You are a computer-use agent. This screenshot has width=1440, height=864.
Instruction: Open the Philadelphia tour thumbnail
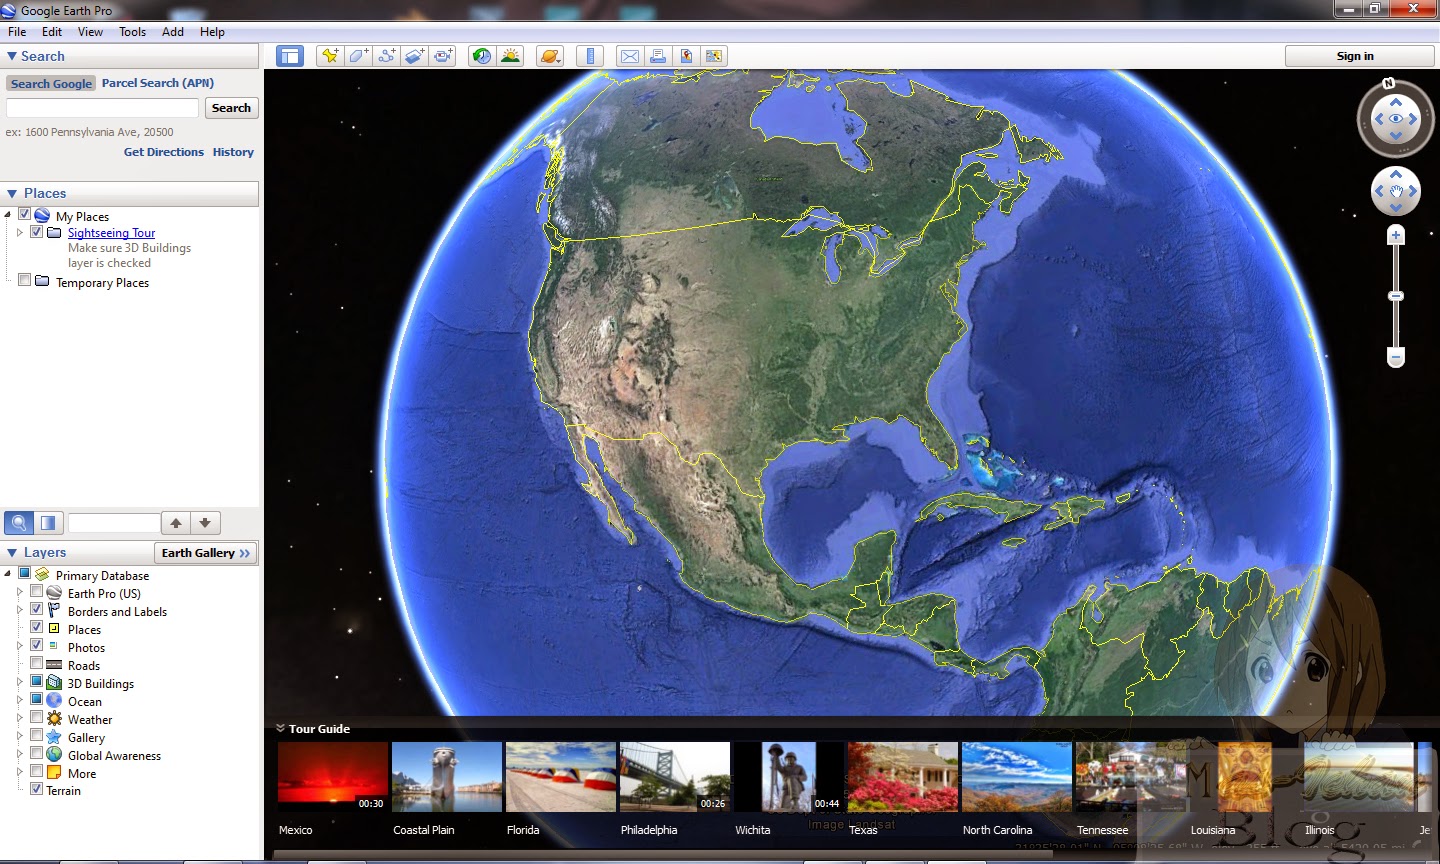(x=675, y=777)
